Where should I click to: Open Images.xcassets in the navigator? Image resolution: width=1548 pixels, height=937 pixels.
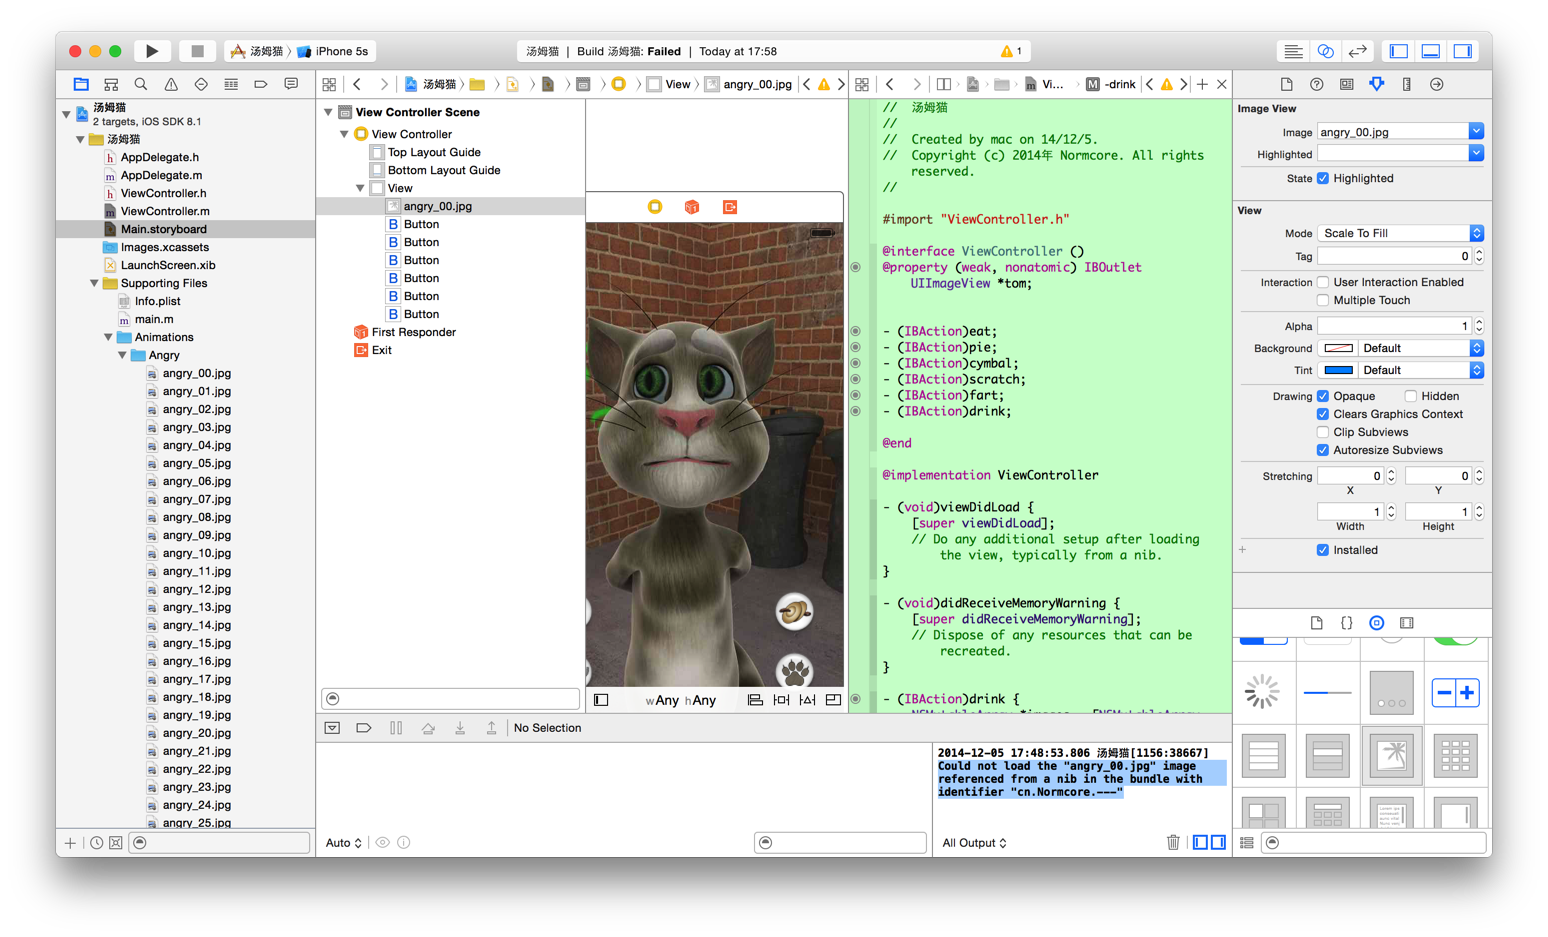click(x=164, y=247)
